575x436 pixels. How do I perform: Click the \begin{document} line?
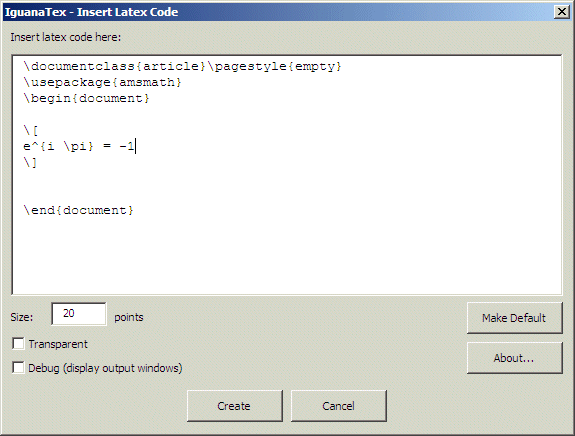pos(86,98)
